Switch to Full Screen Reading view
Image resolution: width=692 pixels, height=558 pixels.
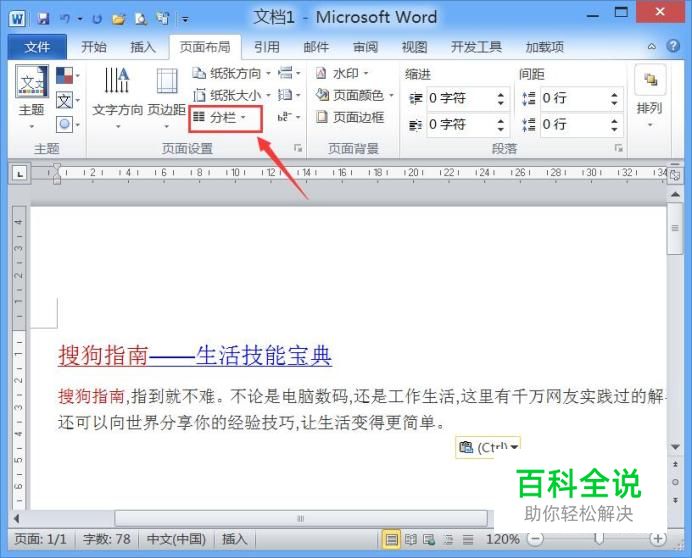pos(410,539)
